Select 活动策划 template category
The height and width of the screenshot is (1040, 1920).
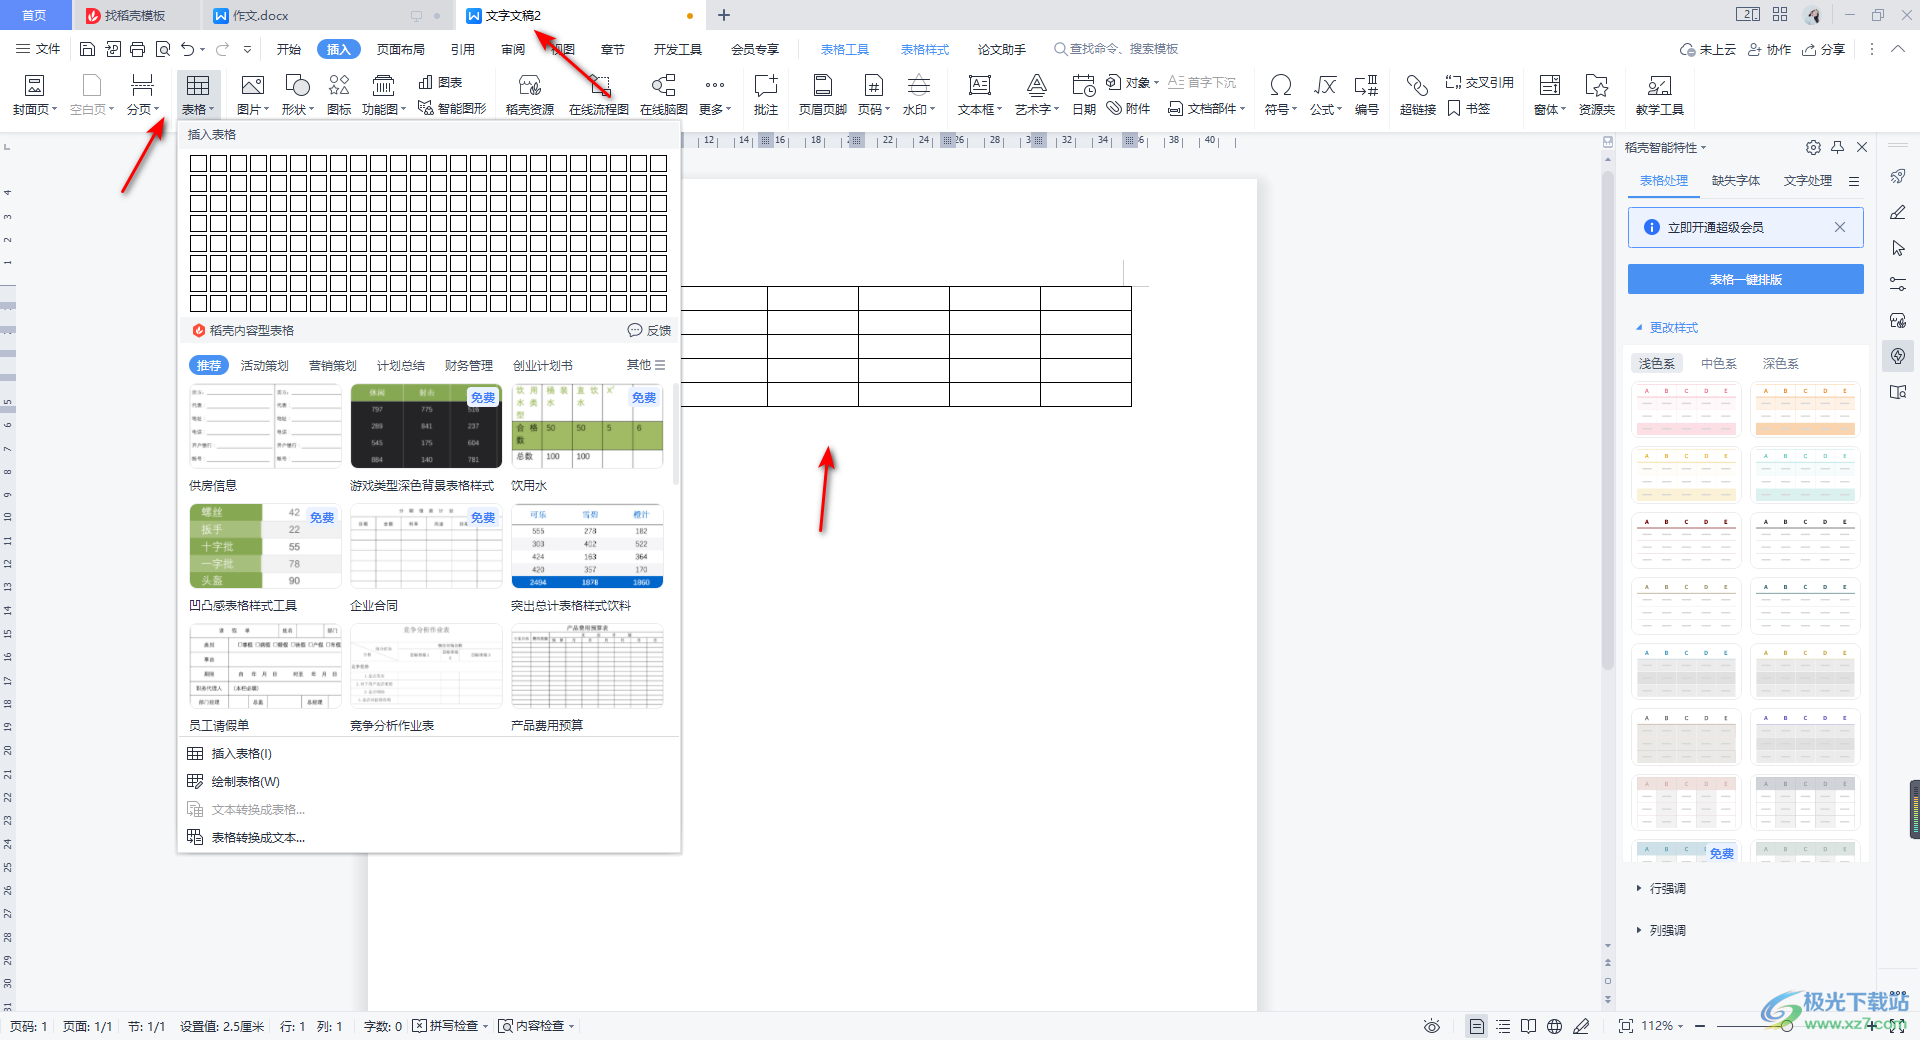tap(264, 366)
